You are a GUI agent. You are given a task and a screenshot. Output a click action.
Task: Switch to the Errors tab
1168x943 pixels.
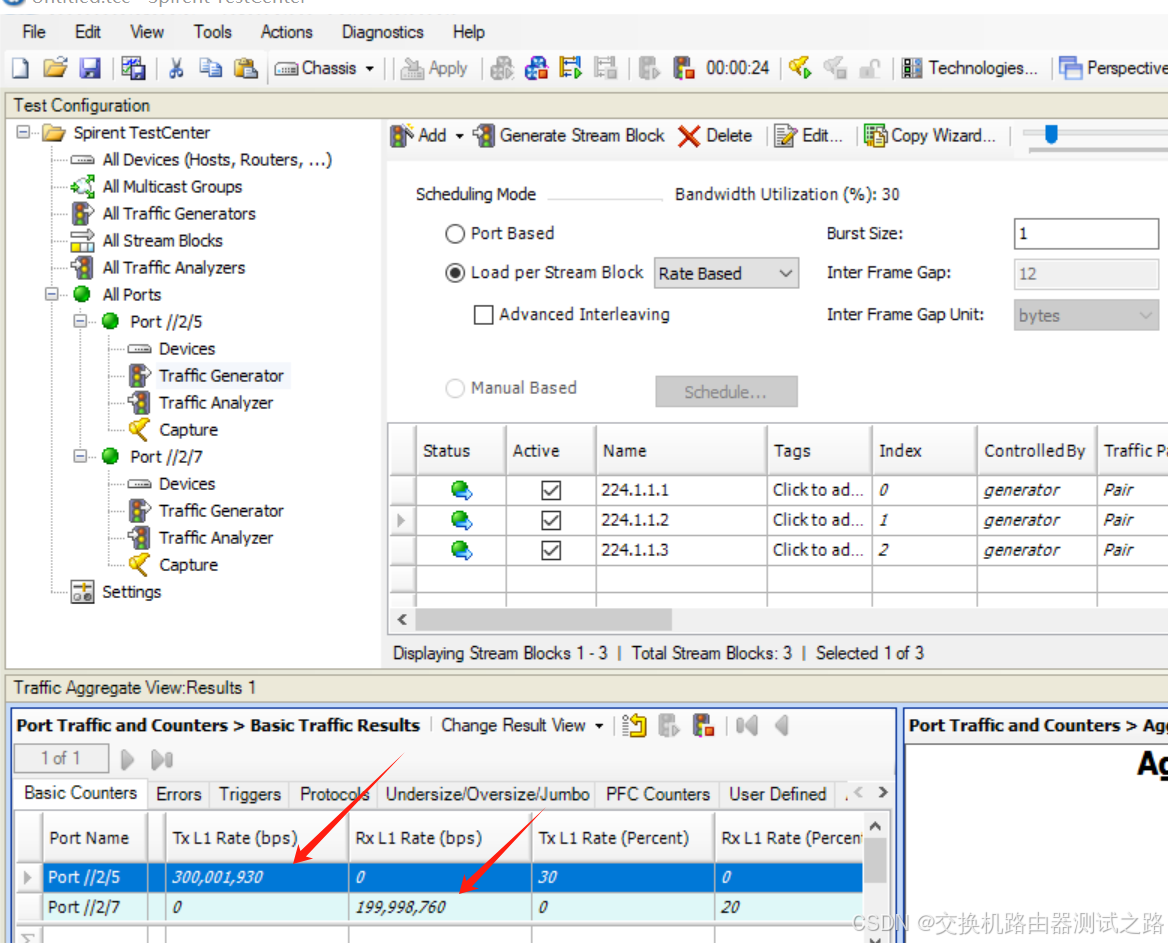[x=179, y=794]
